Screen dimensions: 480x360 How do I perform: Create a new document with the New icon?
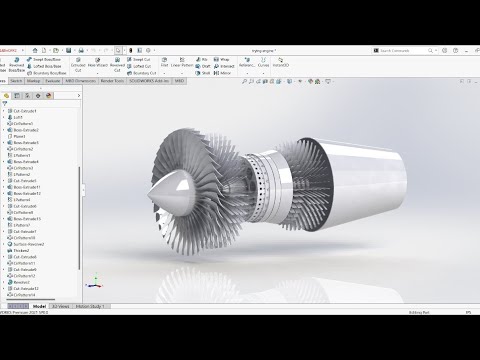point(44,50)
